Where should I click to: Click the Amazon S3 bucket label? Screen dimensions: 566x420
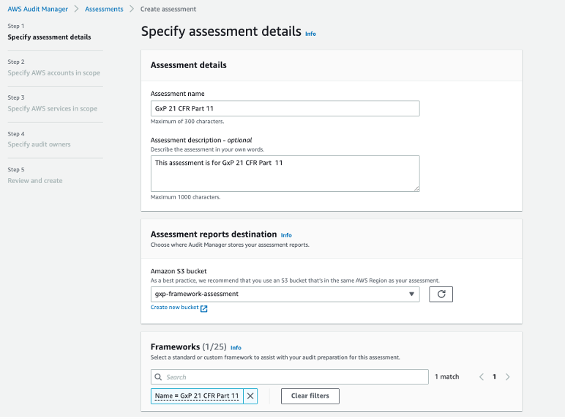pyautogui.click(x=179, y=271)
